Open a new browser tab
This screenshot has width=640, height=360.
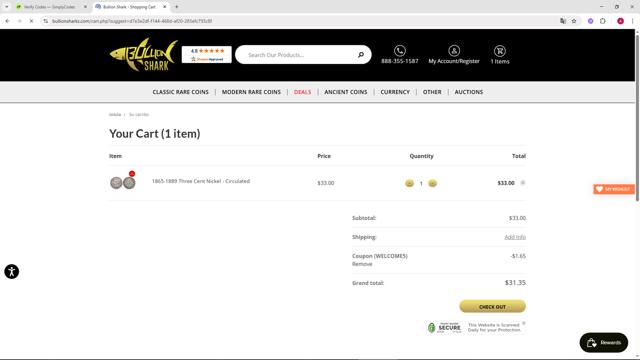pos(177,7)
